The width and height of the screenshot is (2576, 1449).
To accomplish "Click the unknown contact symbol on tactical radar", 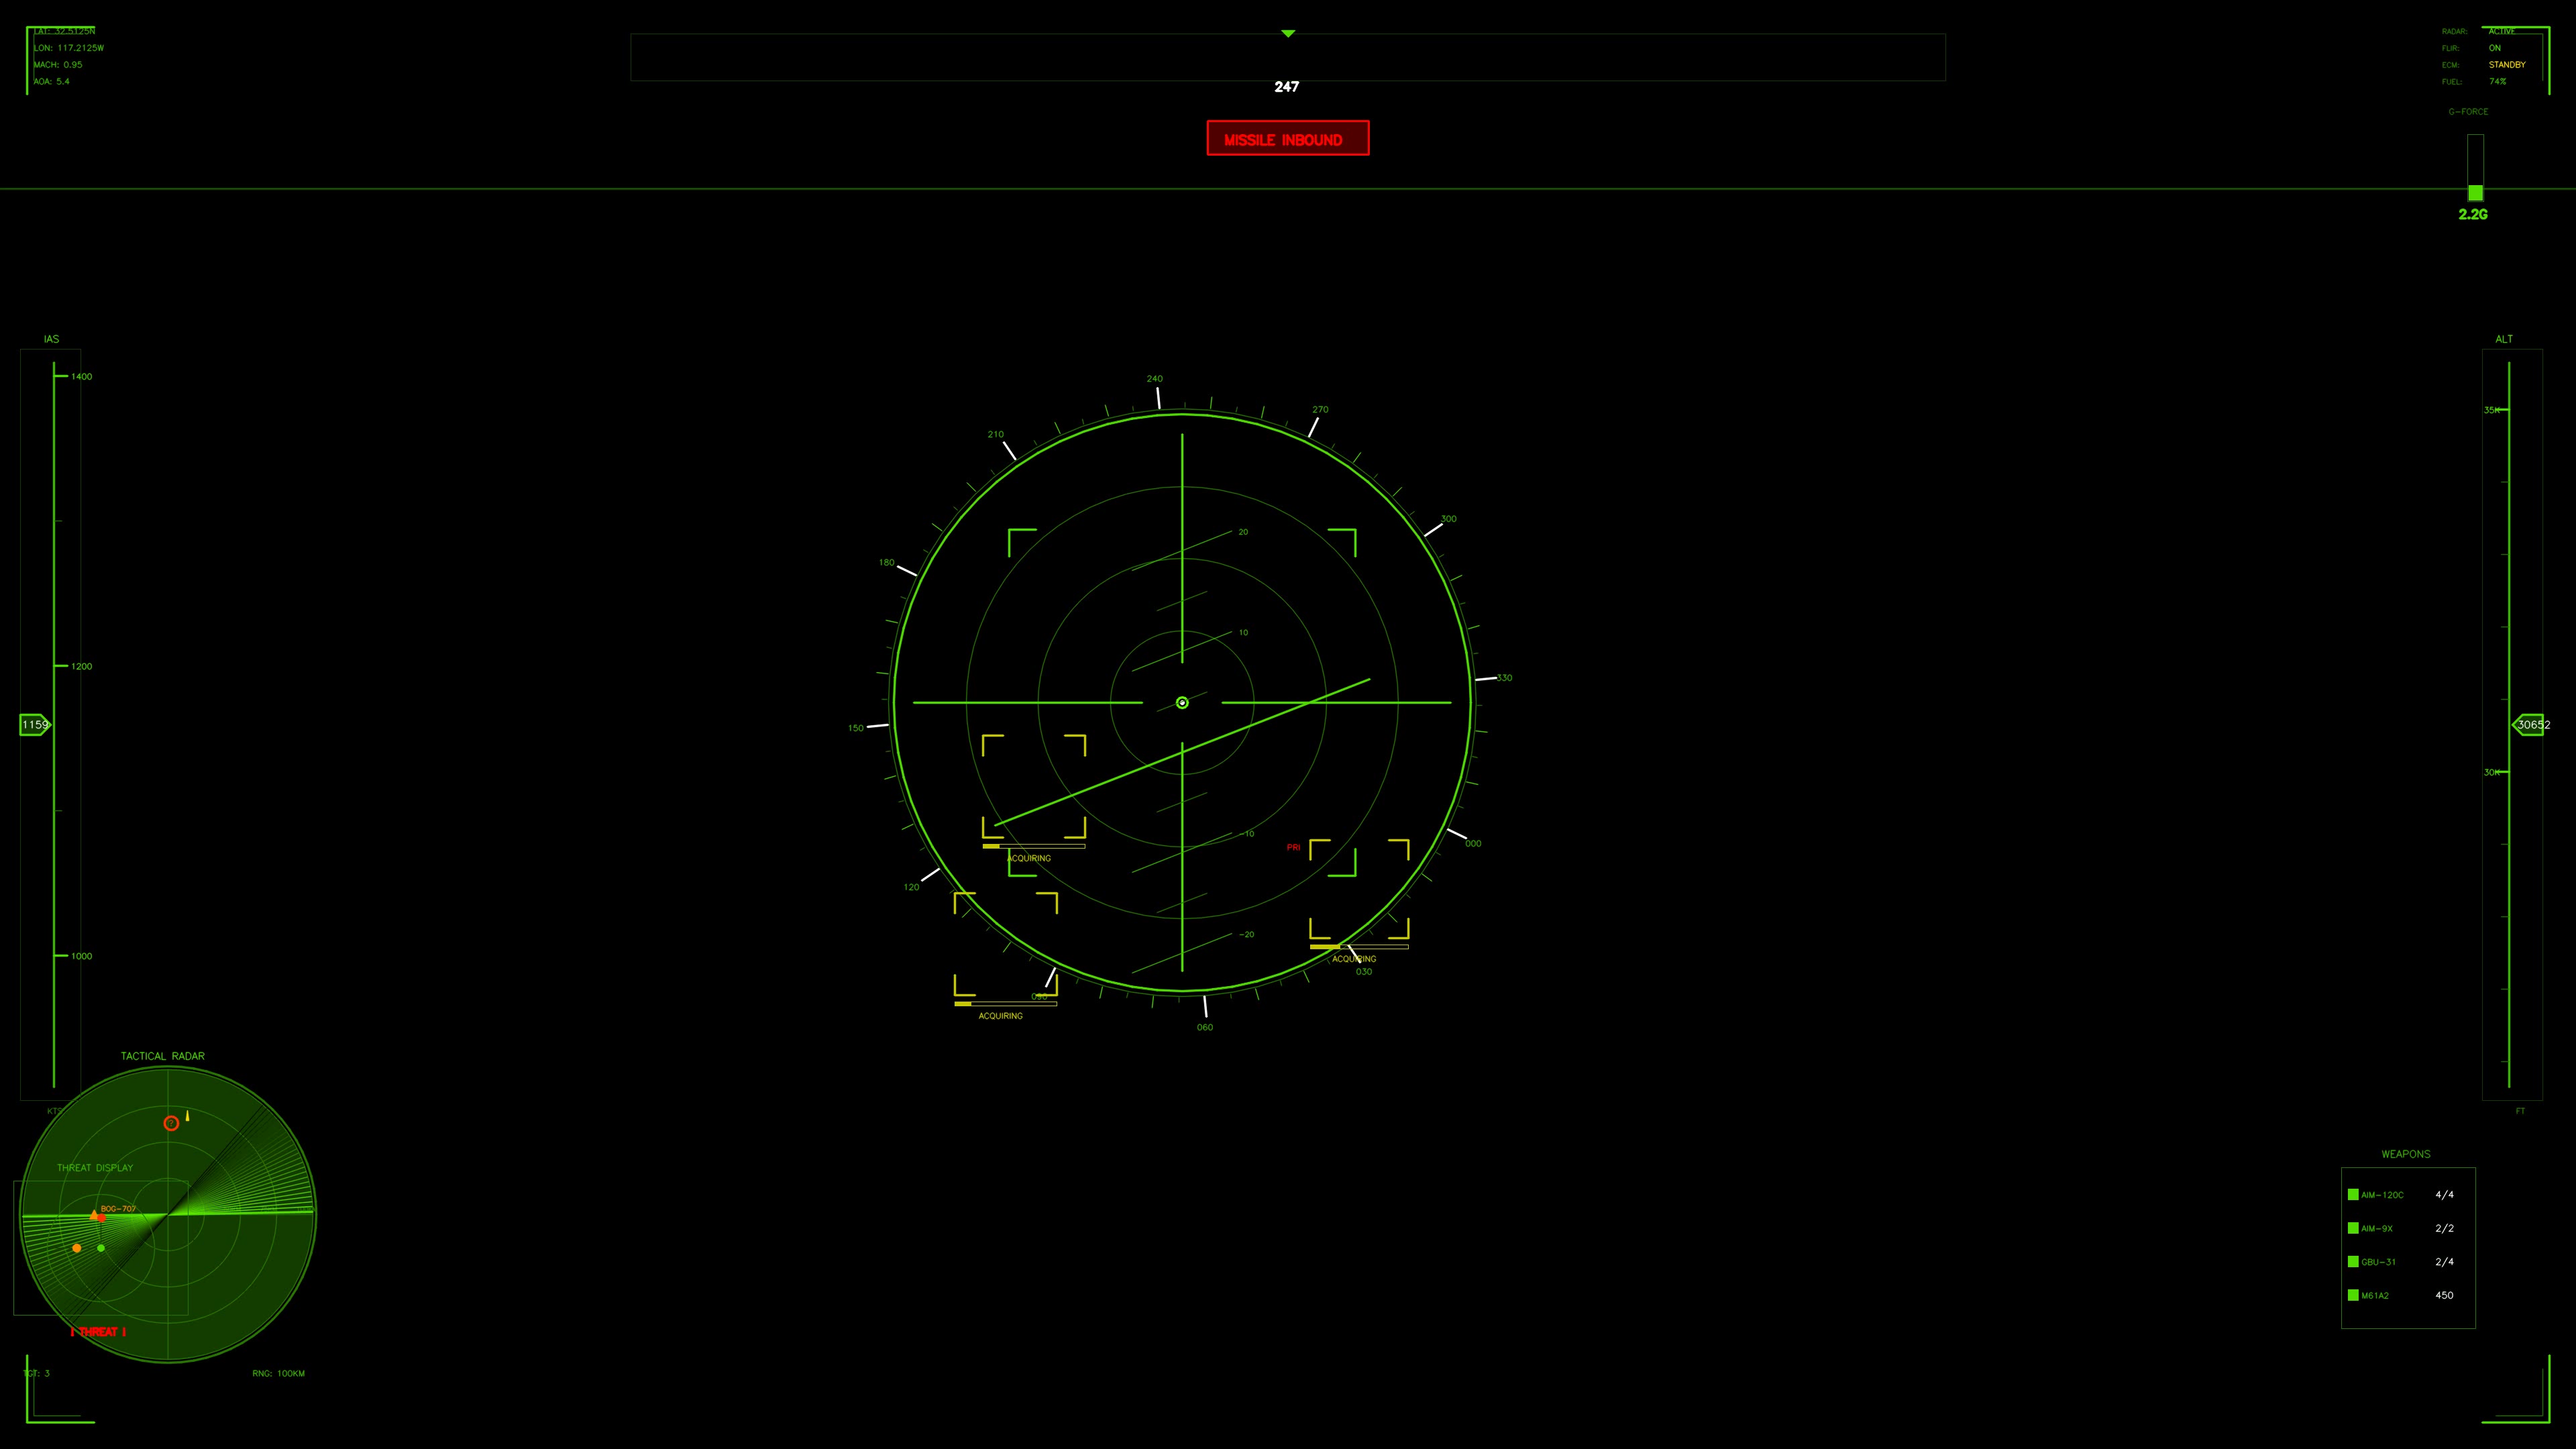I will [172, 1124].
